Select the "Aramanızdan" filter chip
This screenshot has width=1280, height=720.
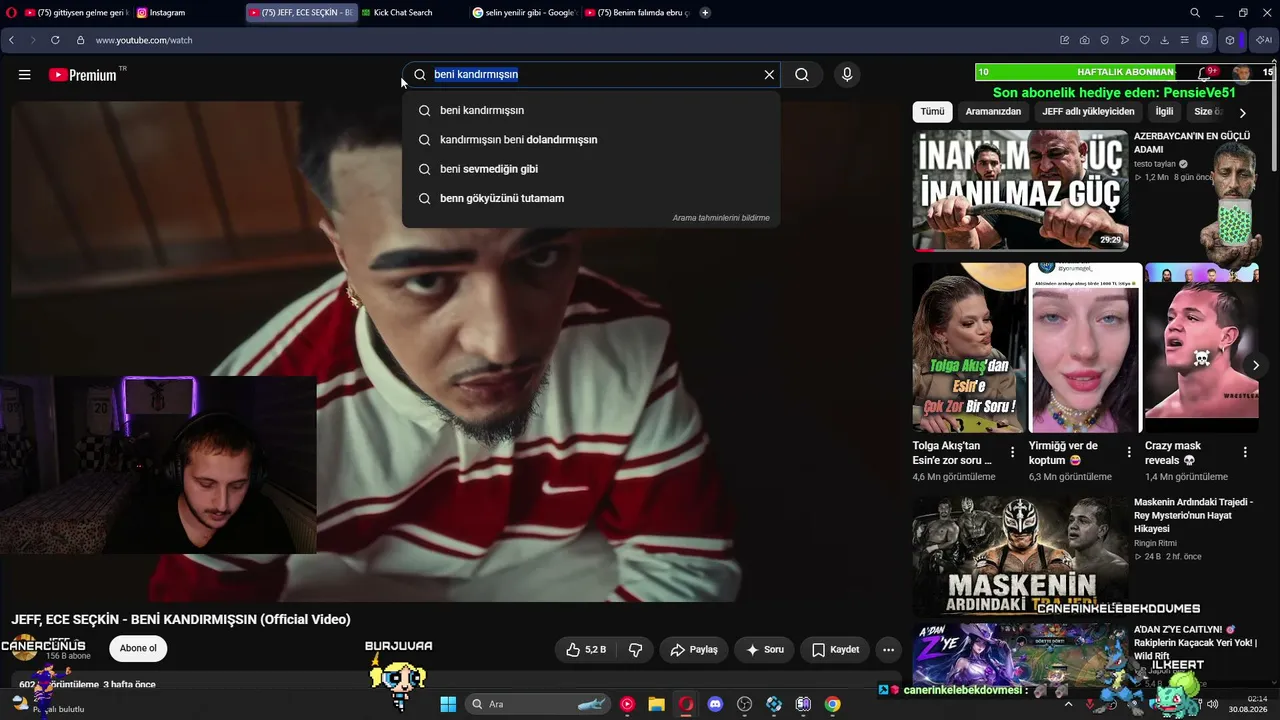tap(993, 112)
